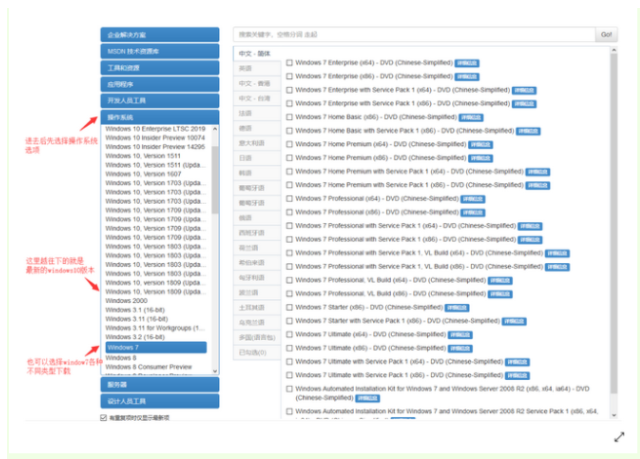Show 详细信息 for Windows 7 Professional (x86) DVD
The image size is (640, 459).
[x=473, y=213]
